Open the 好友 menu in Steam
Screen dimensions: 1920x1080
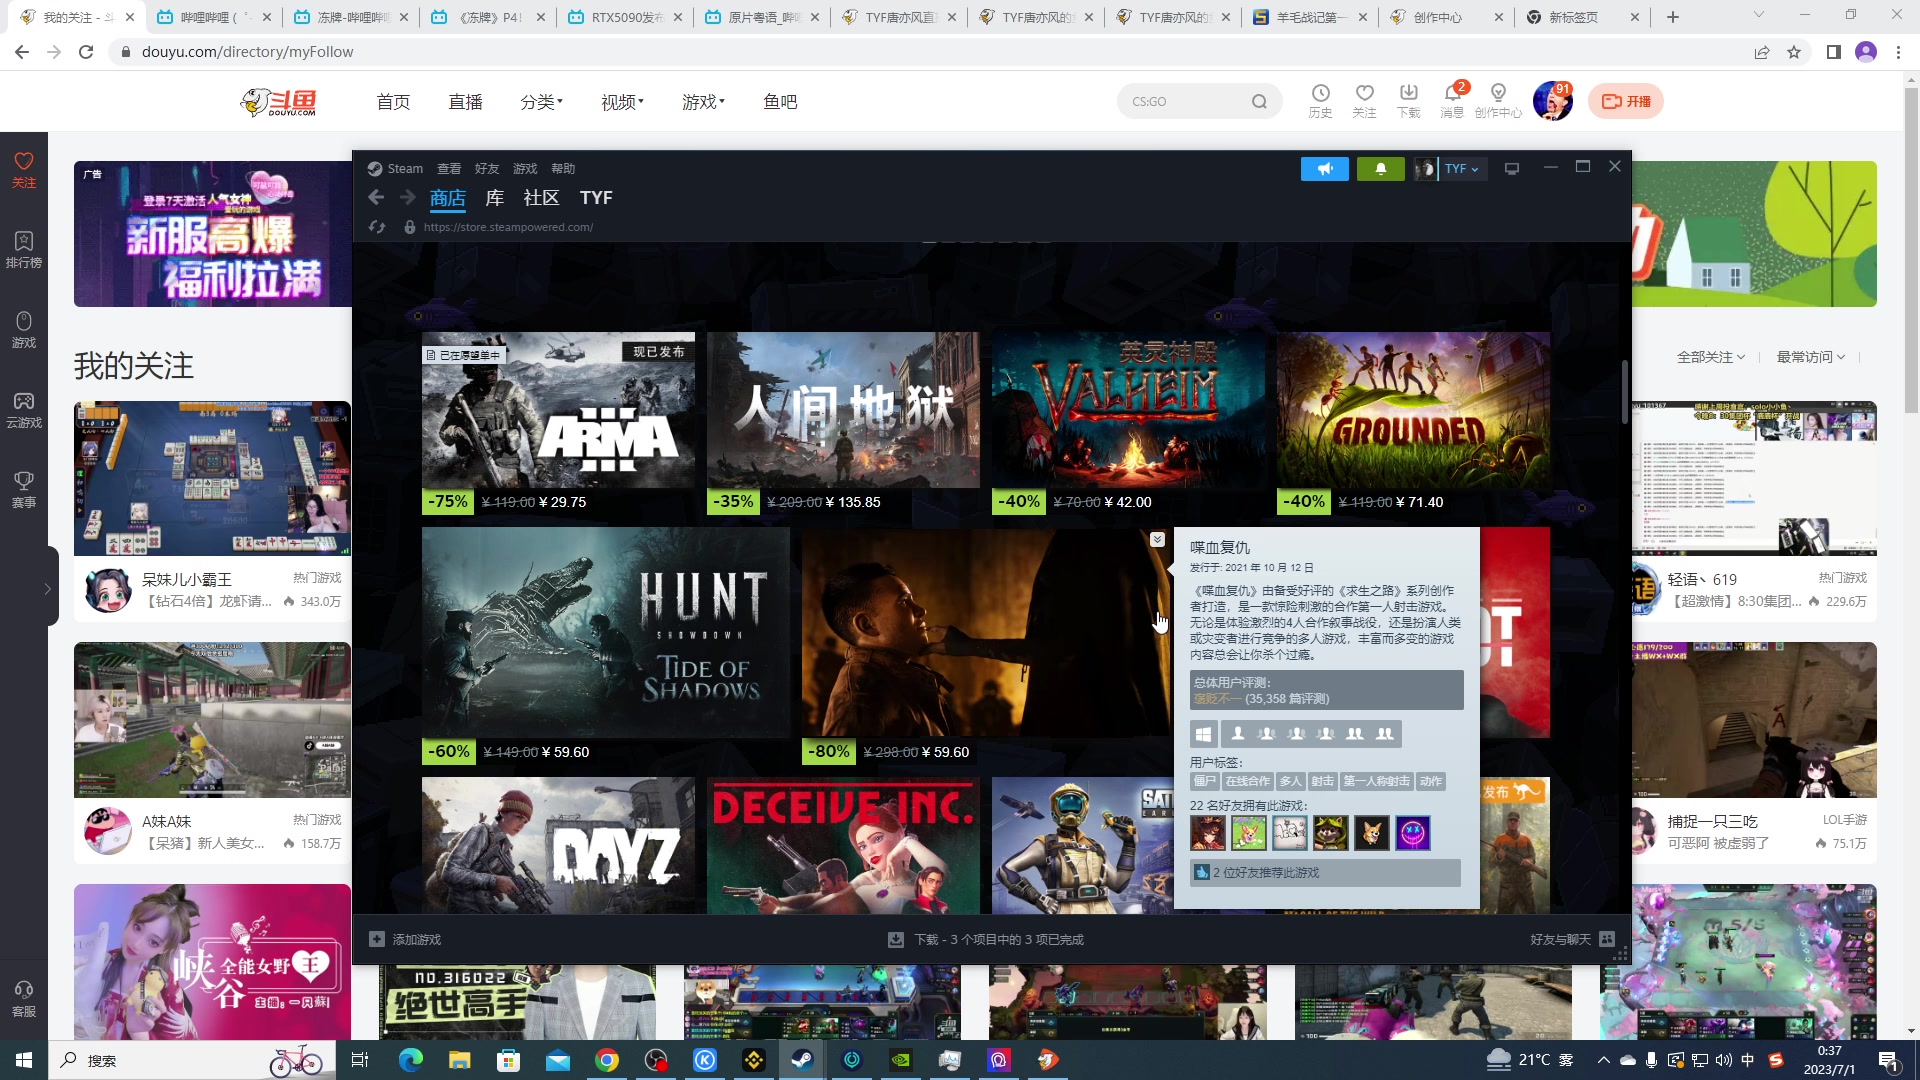coord(487,169)
